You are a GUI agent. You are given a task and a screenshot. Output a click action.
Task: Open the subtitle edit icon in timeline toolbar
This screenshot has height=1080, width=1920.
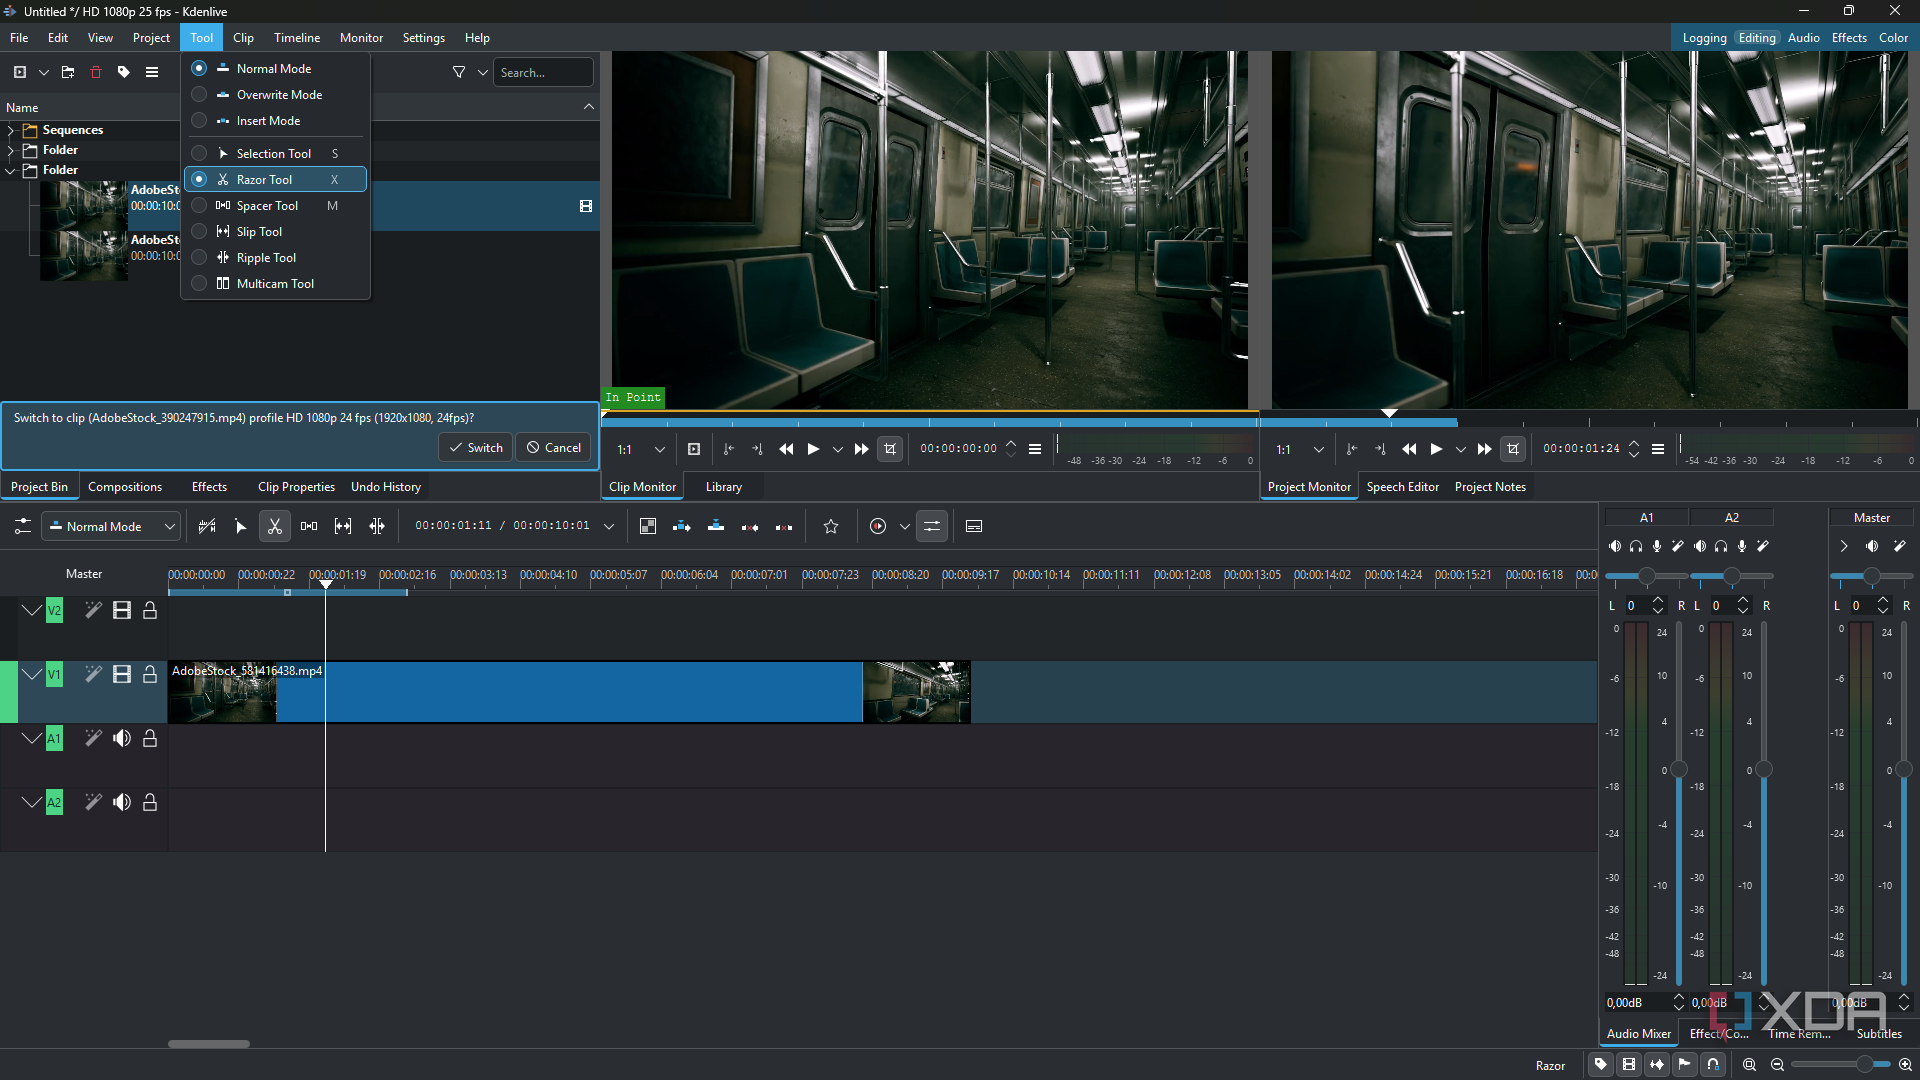[974, 526]
